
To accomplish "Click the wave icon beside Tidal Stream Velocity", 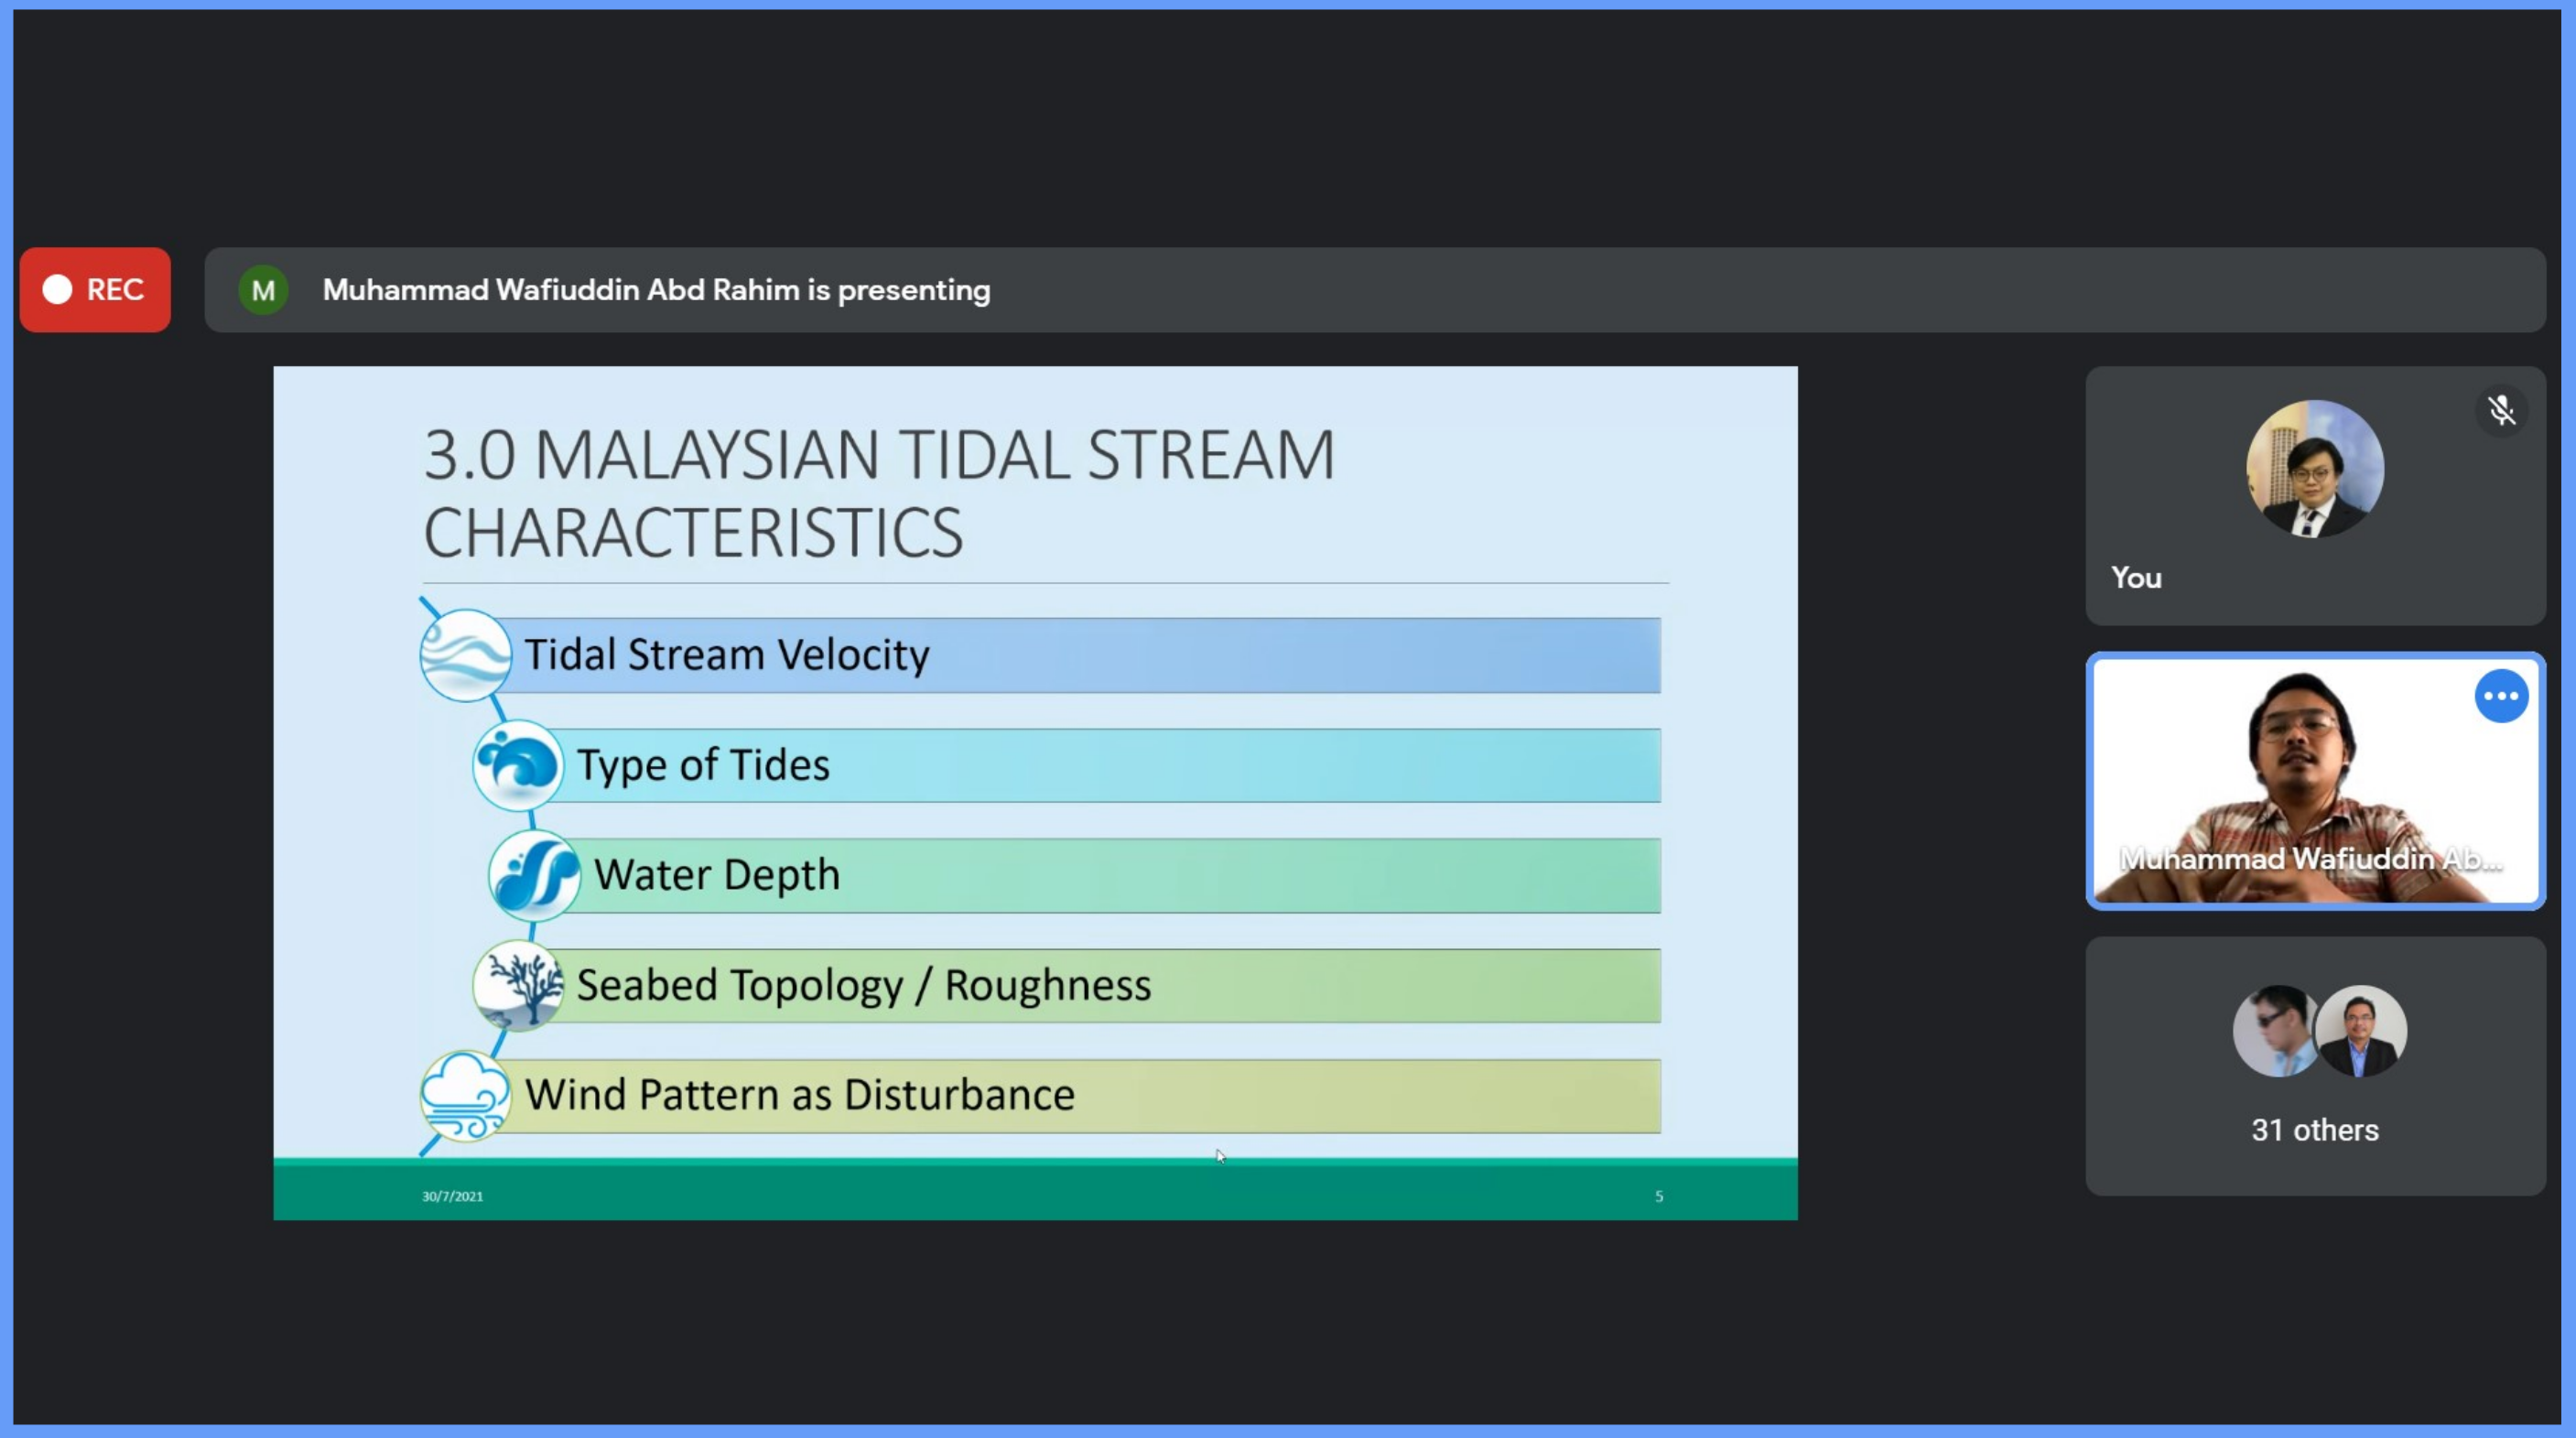I will click(465, 655).
